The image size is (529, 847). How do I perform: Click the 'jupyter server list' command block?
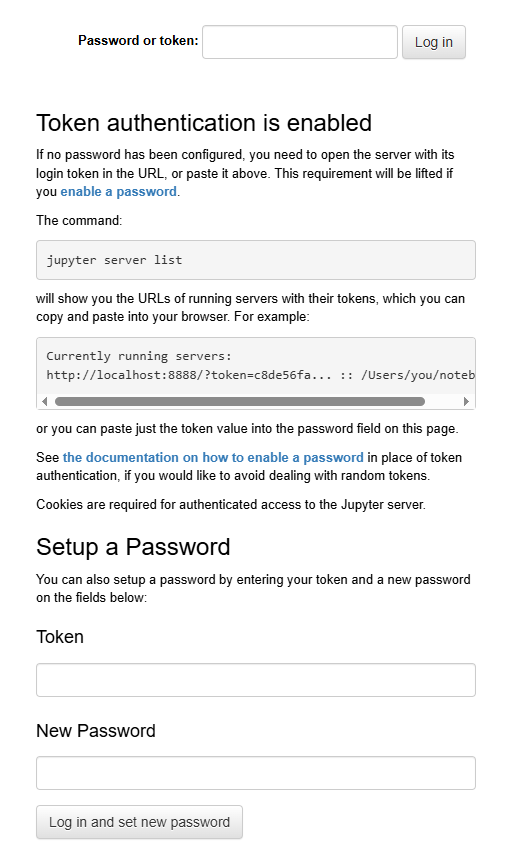(x=256, y=260)
